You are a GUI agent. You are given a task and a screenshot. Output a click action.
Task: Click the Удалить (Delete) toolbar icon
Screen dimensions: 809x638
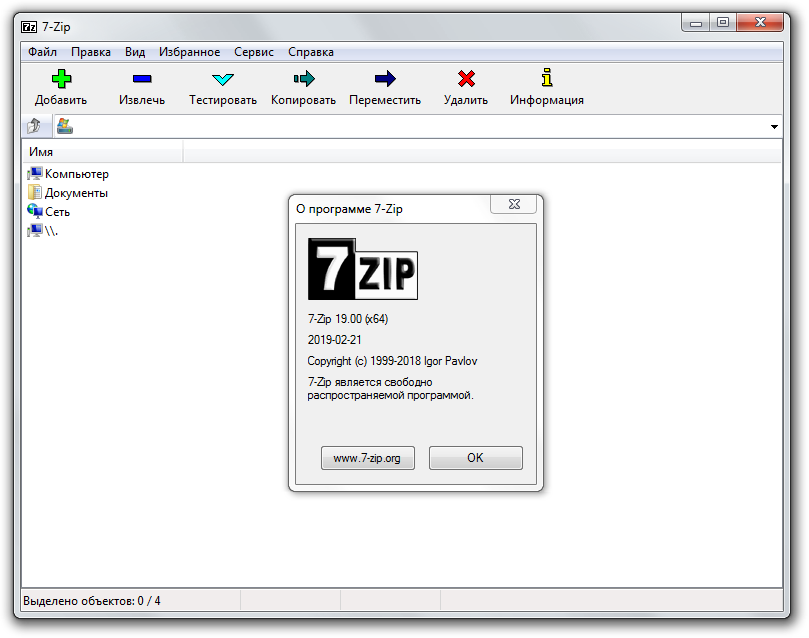[465, 77]
